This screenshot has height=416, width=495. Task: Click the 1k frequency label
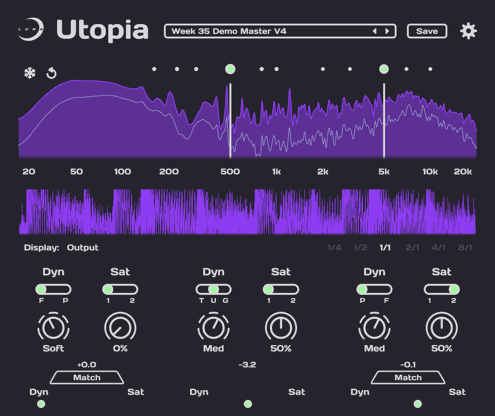click(276, 172)
